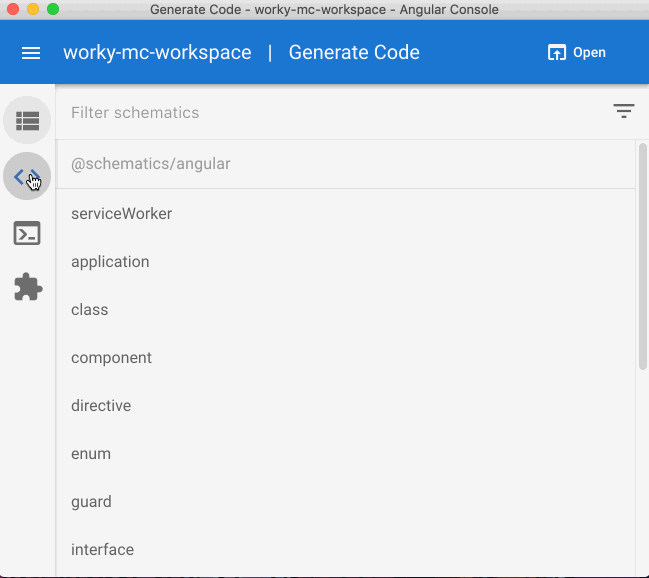Open the Projects list icon in sidebar
Image resolution: width=649 pixels, height=578 pixels.
coord(27,120)
